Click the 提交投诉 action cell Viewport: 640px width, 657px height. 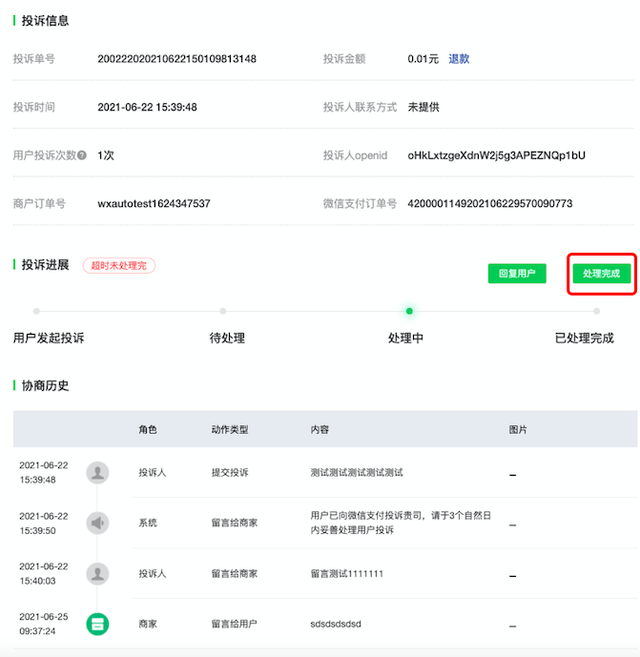click(x=230, y=473)
